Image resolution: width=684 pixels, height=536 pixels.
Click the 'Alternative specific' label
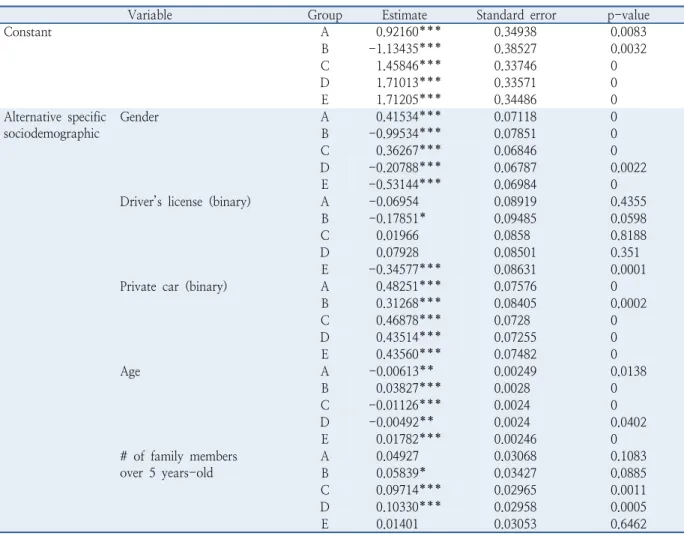click(55, 117)
